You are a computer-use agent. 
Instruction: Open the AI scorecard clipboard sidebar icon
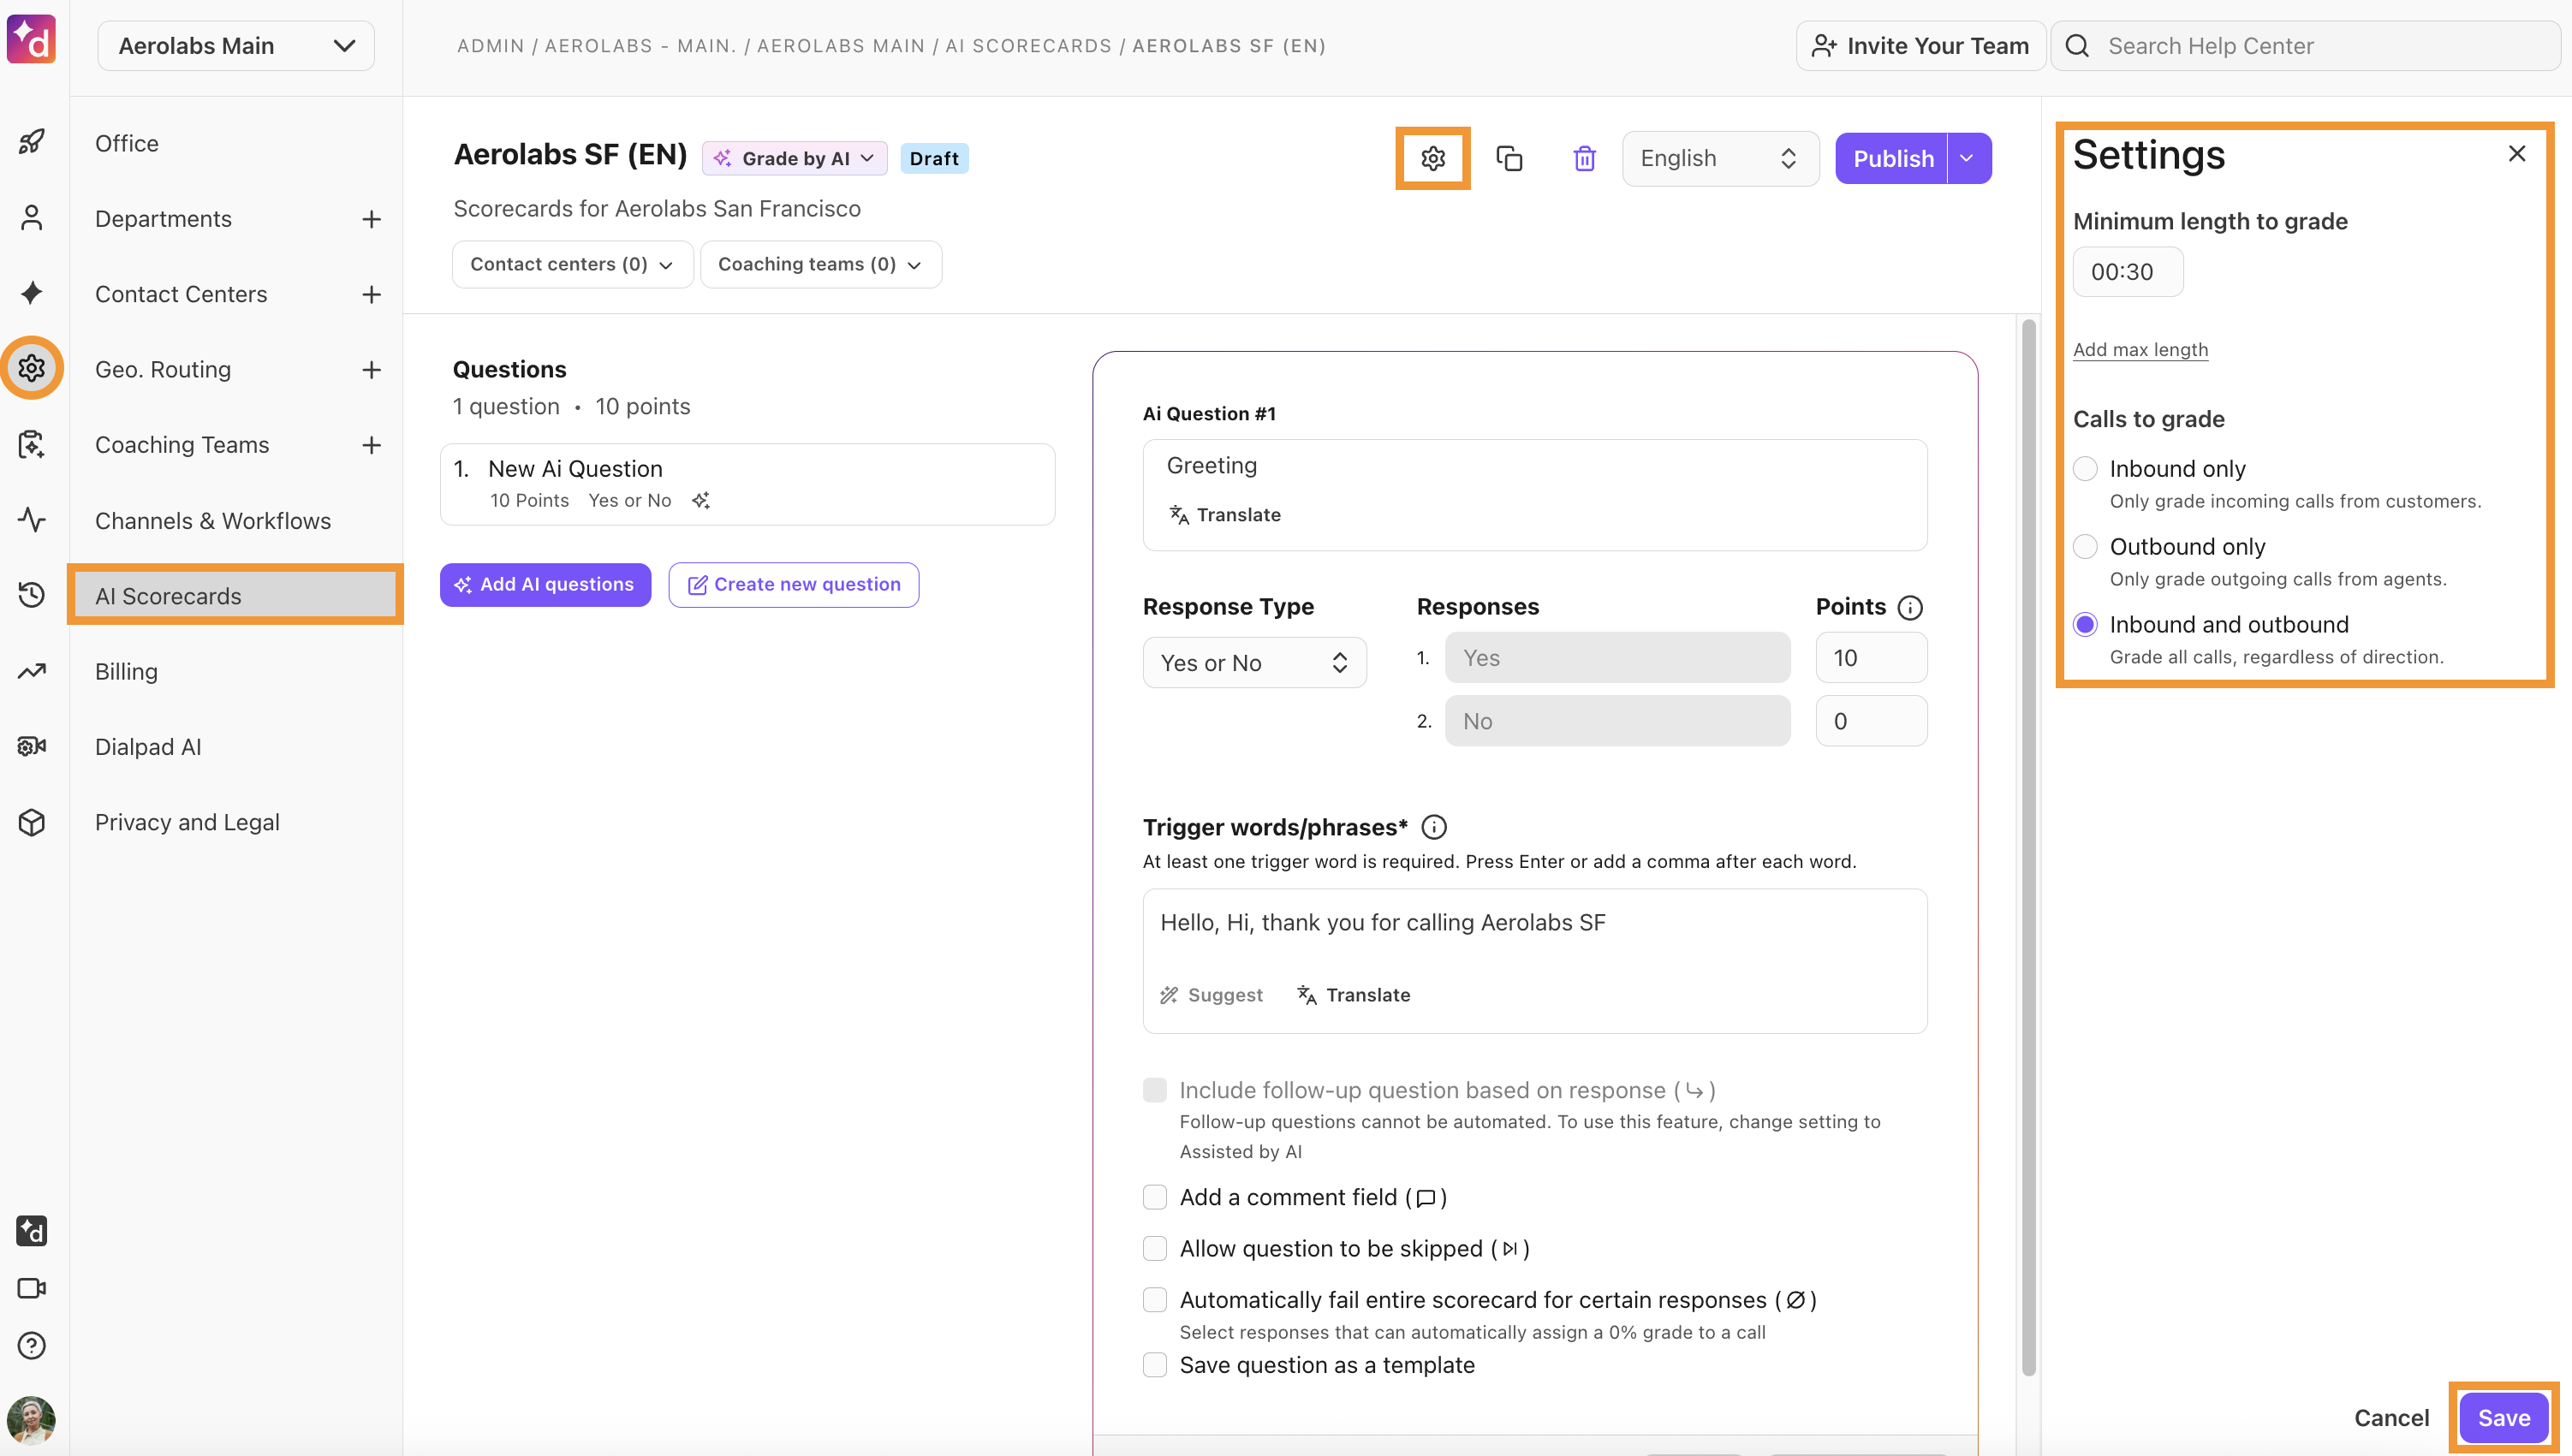click(x=32, y=444)
